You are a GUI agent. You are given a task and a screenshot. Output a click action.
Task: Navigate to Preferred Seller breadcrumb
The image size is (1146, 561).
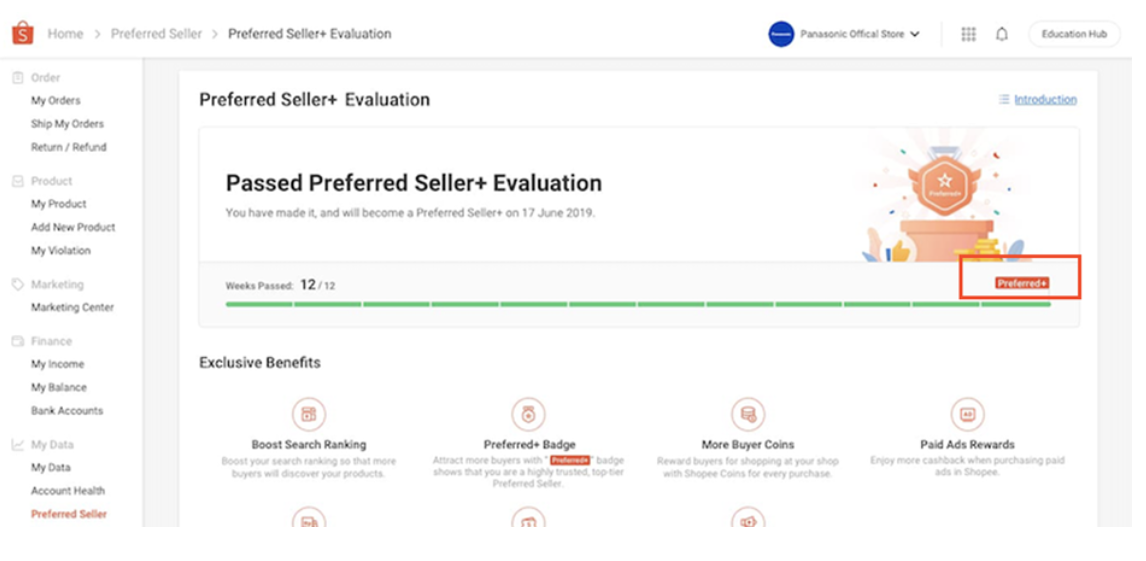coord(156,34)
